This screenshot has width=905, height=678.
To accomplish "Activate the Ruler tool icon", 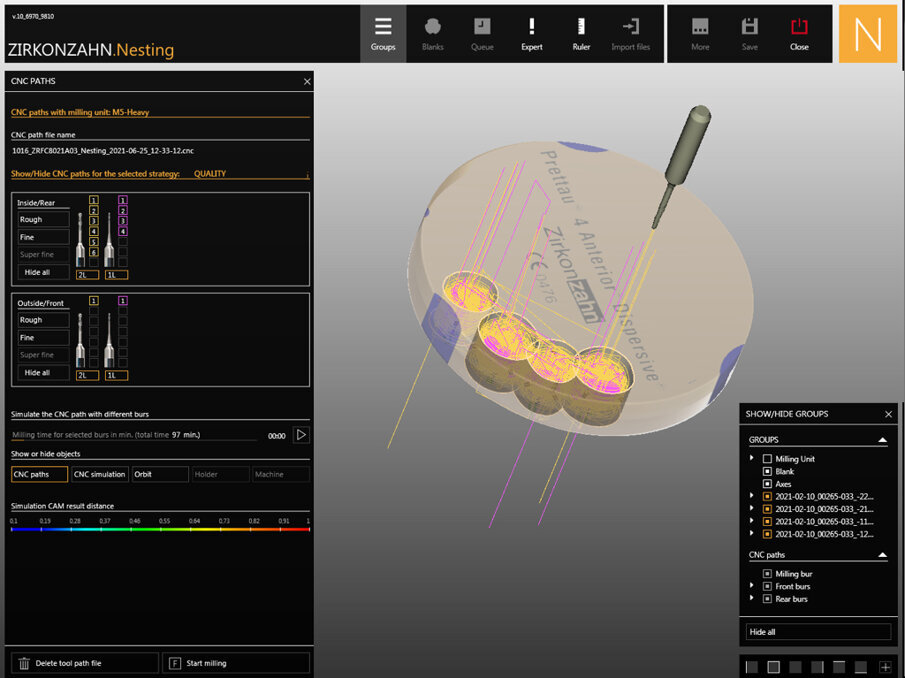I will [x=581, y=33].
